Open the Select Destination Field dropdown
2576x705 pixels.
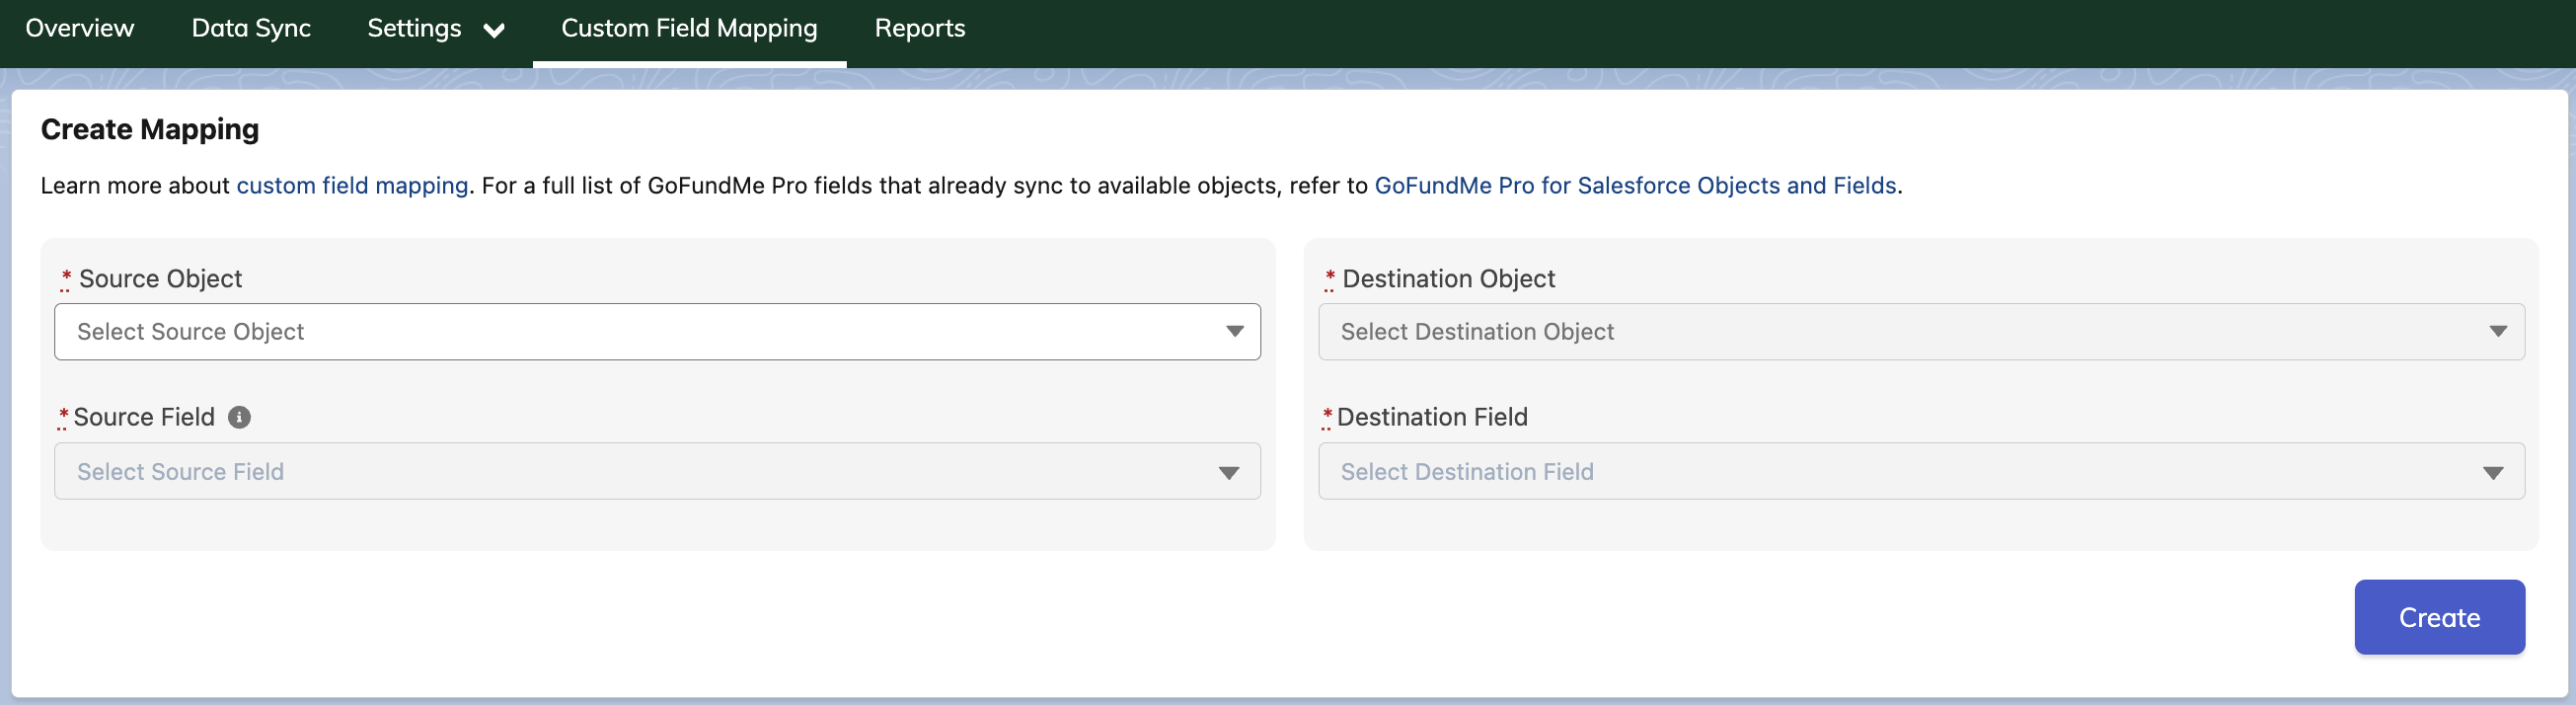tap(1921, 471)
